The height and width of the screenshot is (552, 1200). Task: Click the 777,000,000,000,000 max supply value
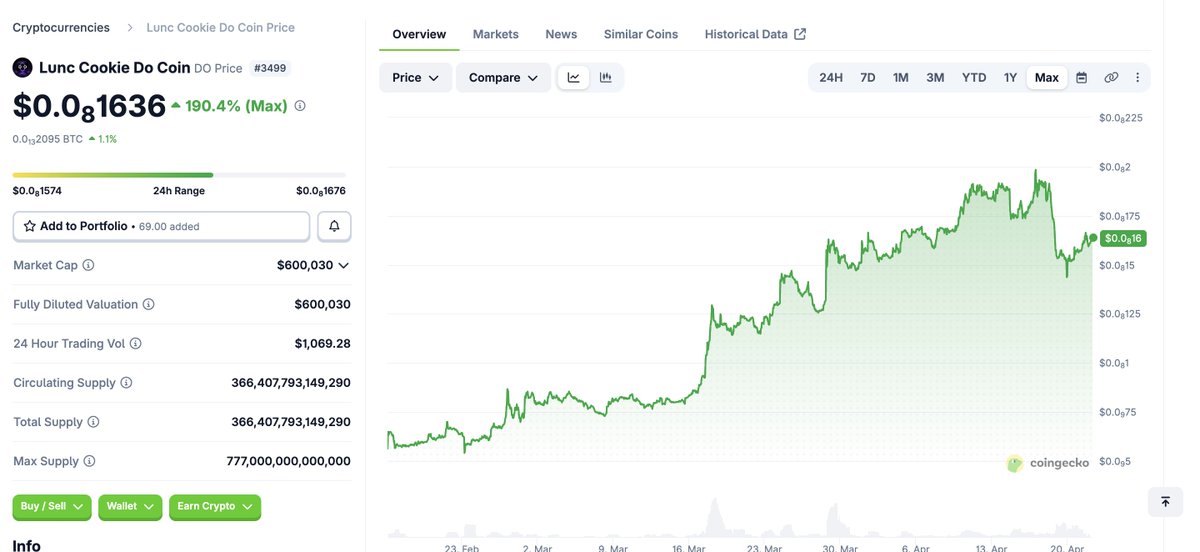[289, 461]
